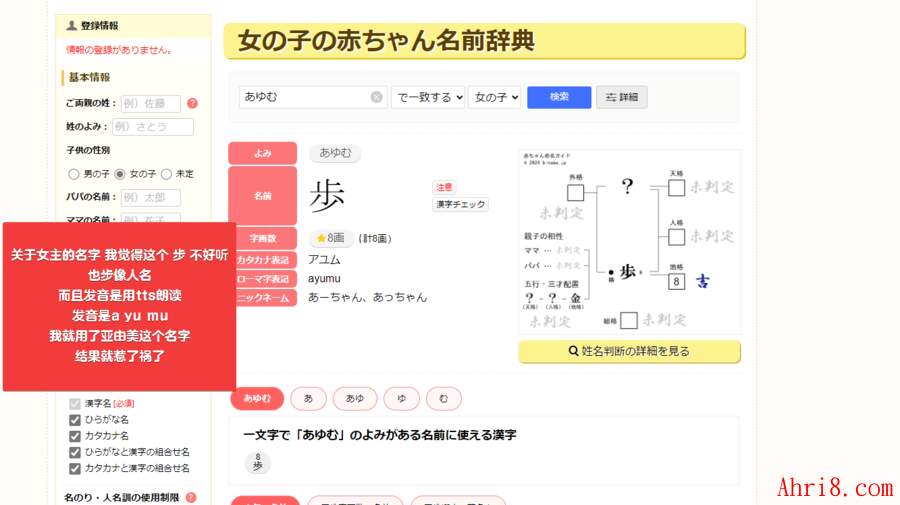Click the star 8画 stroke count badge
The width and height of the screenshot is (900, 505).
329,238
